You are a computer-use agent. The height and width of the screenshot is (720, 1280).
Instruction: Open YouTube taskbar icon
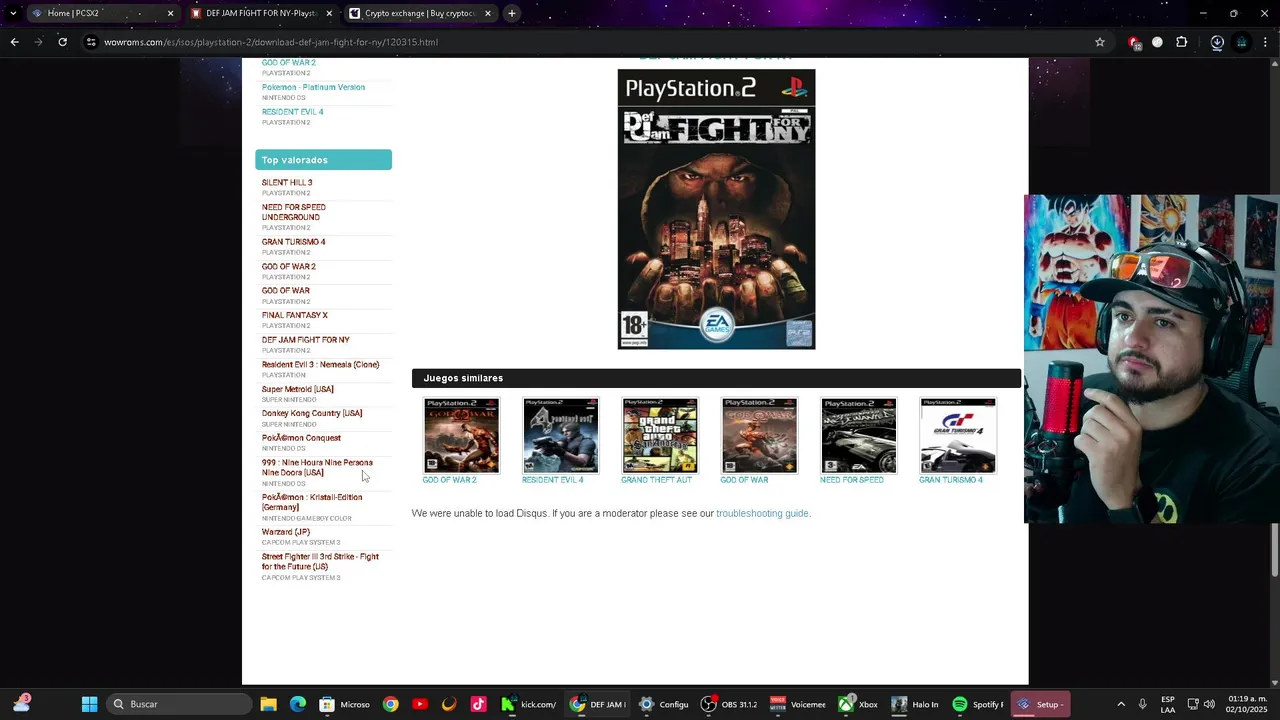(419, 704)
